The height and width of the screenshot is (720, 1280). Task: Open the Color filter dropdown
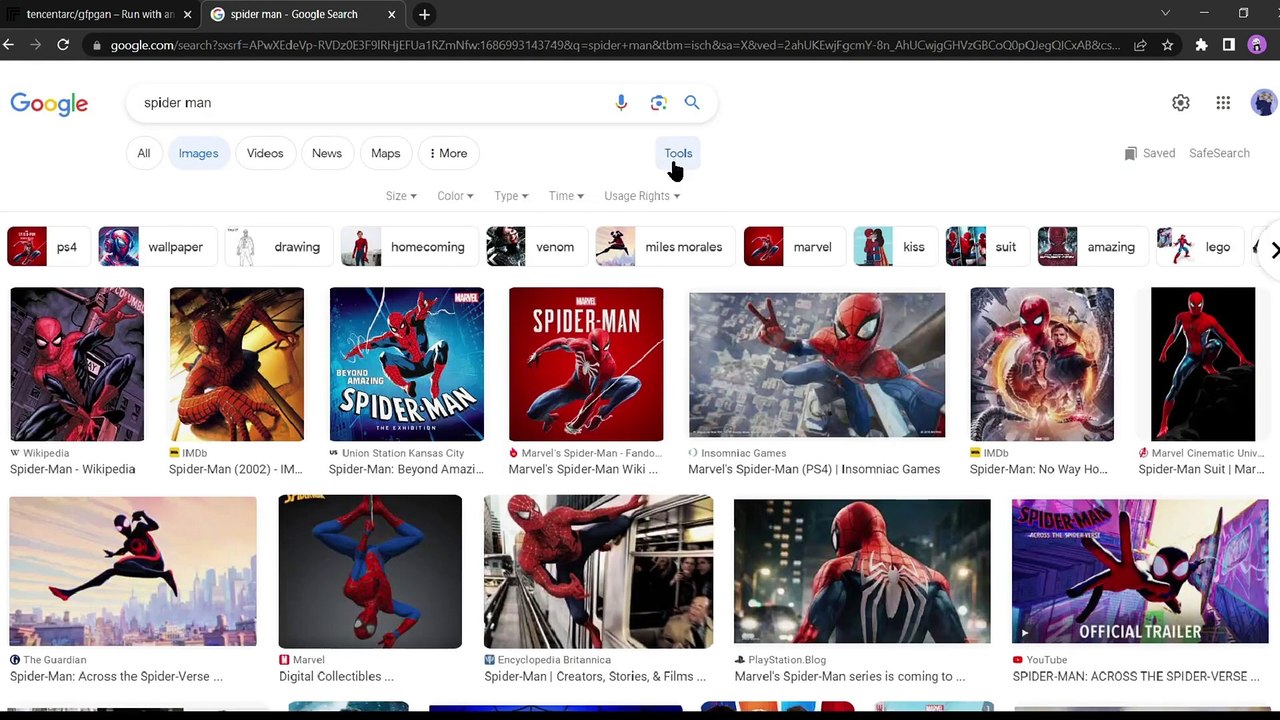455,196
